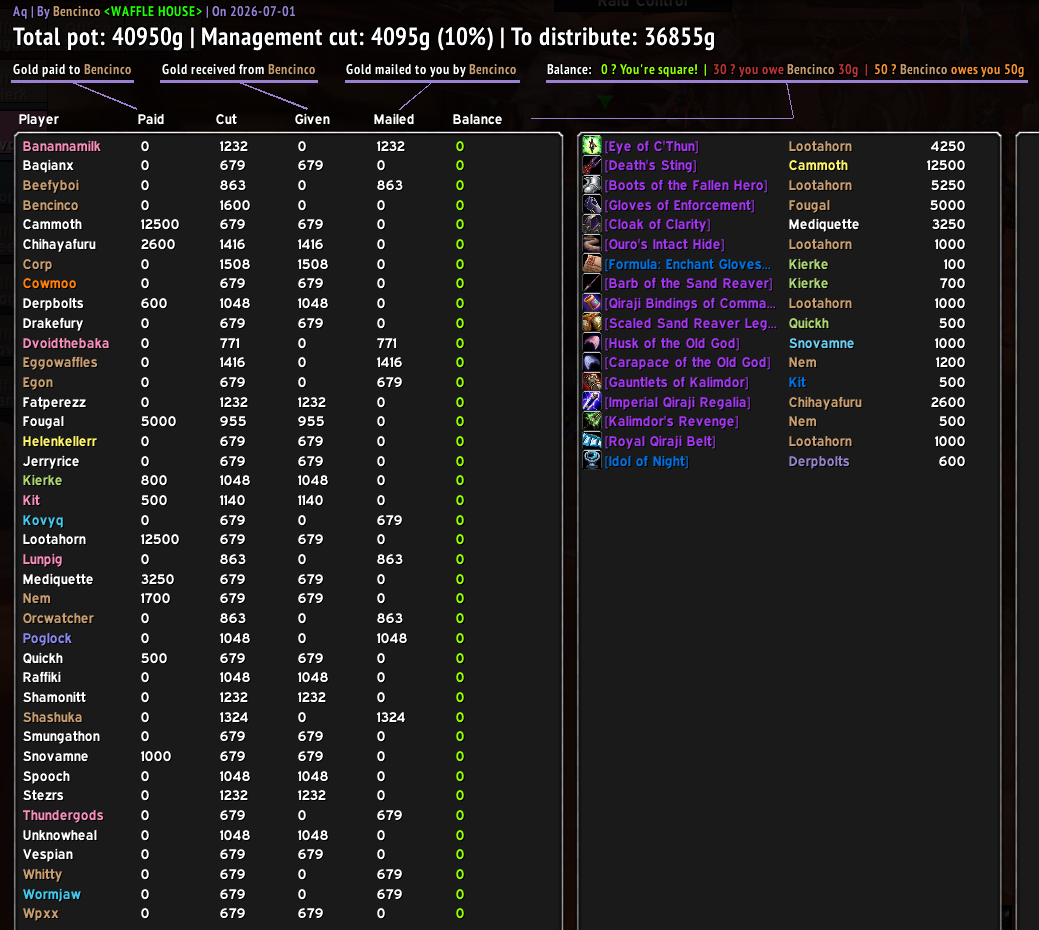Click the Given column header
This screenshot has width=1039, height=930.
tap(312, 119)
